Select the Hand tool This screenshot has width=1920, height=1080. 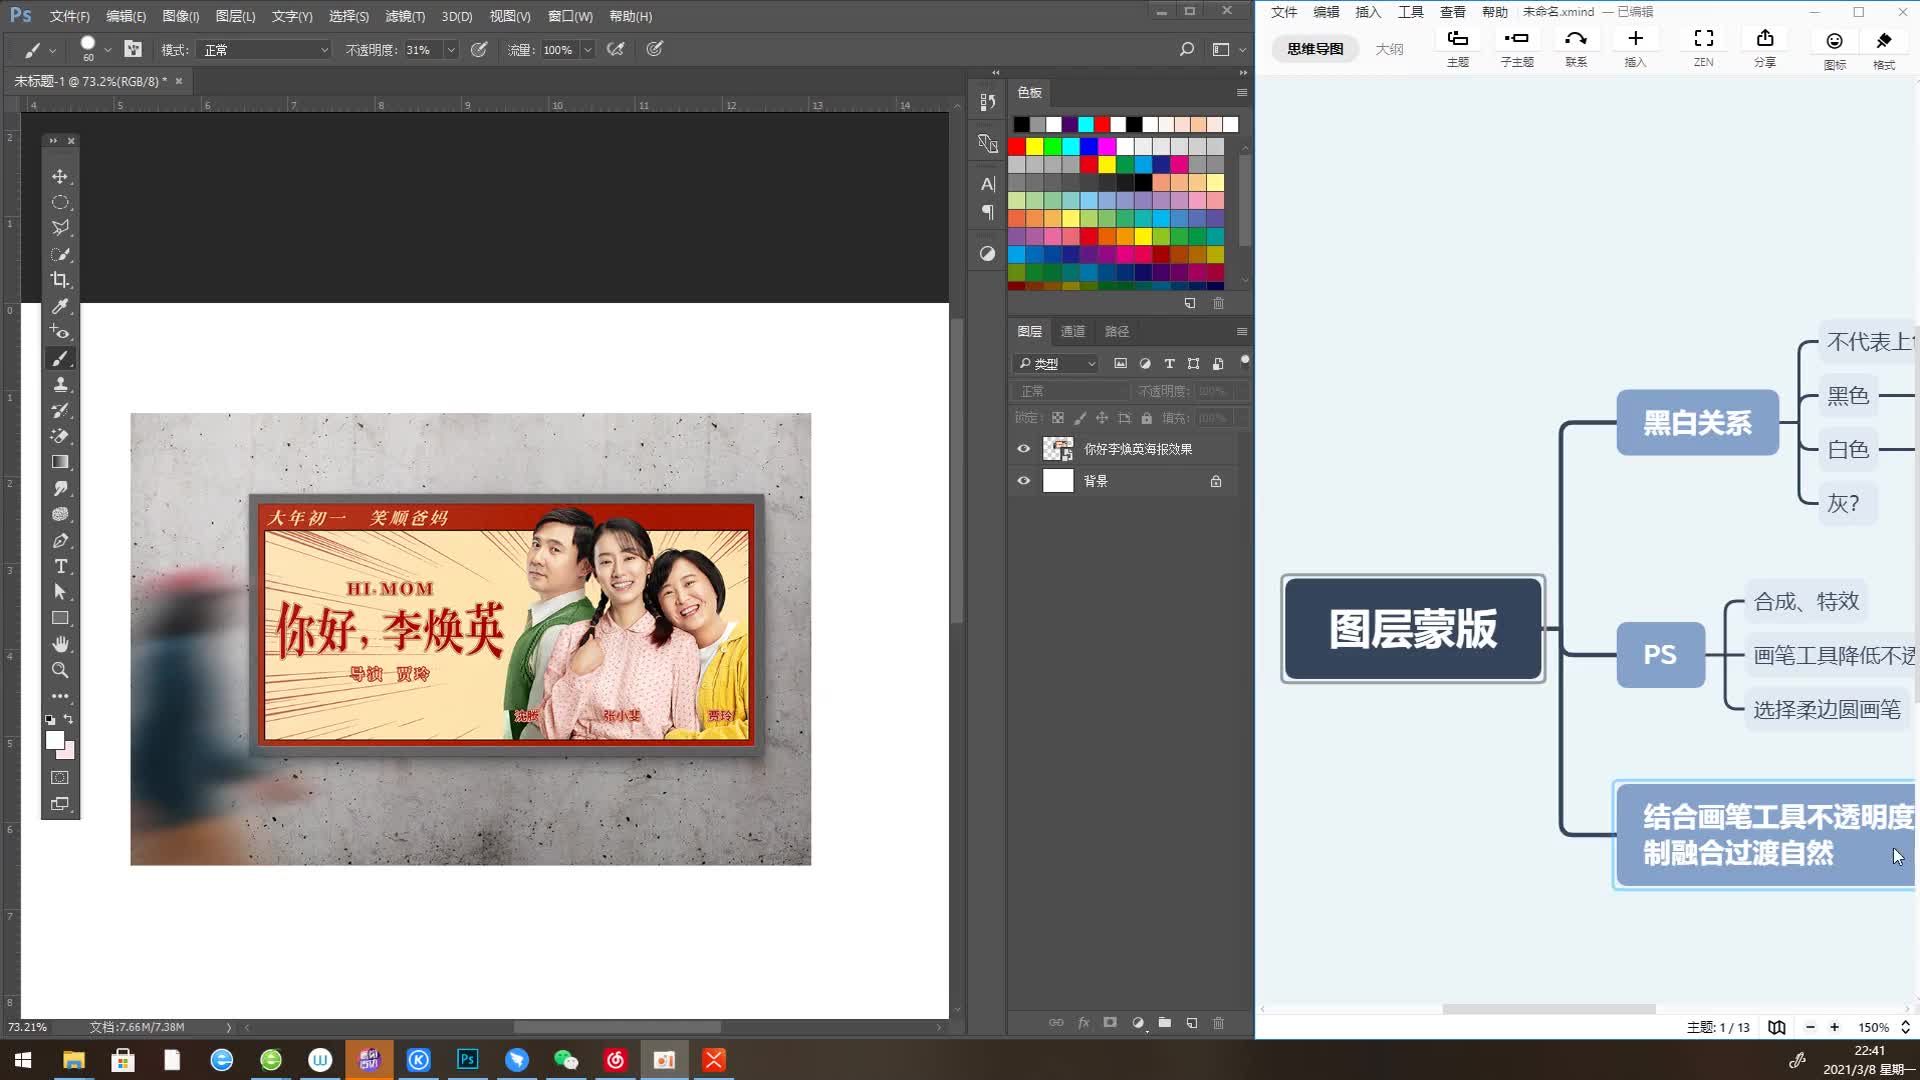[60, 644]
